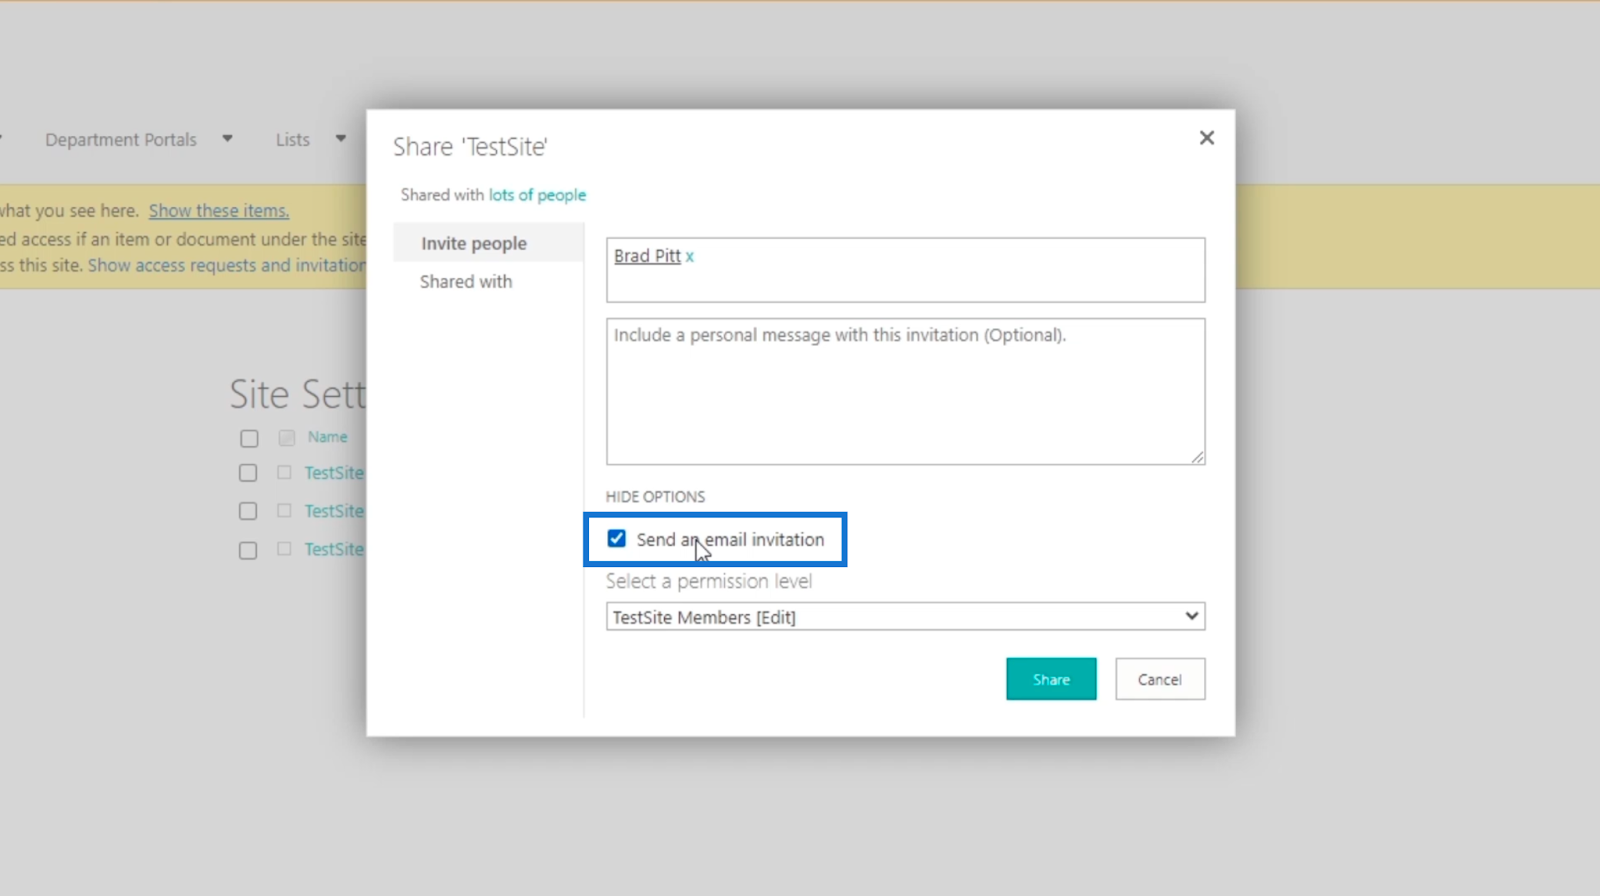Switch to the Invite people tab
The height and width of the screenshot is (896, 1600).
tap(473, 243)
